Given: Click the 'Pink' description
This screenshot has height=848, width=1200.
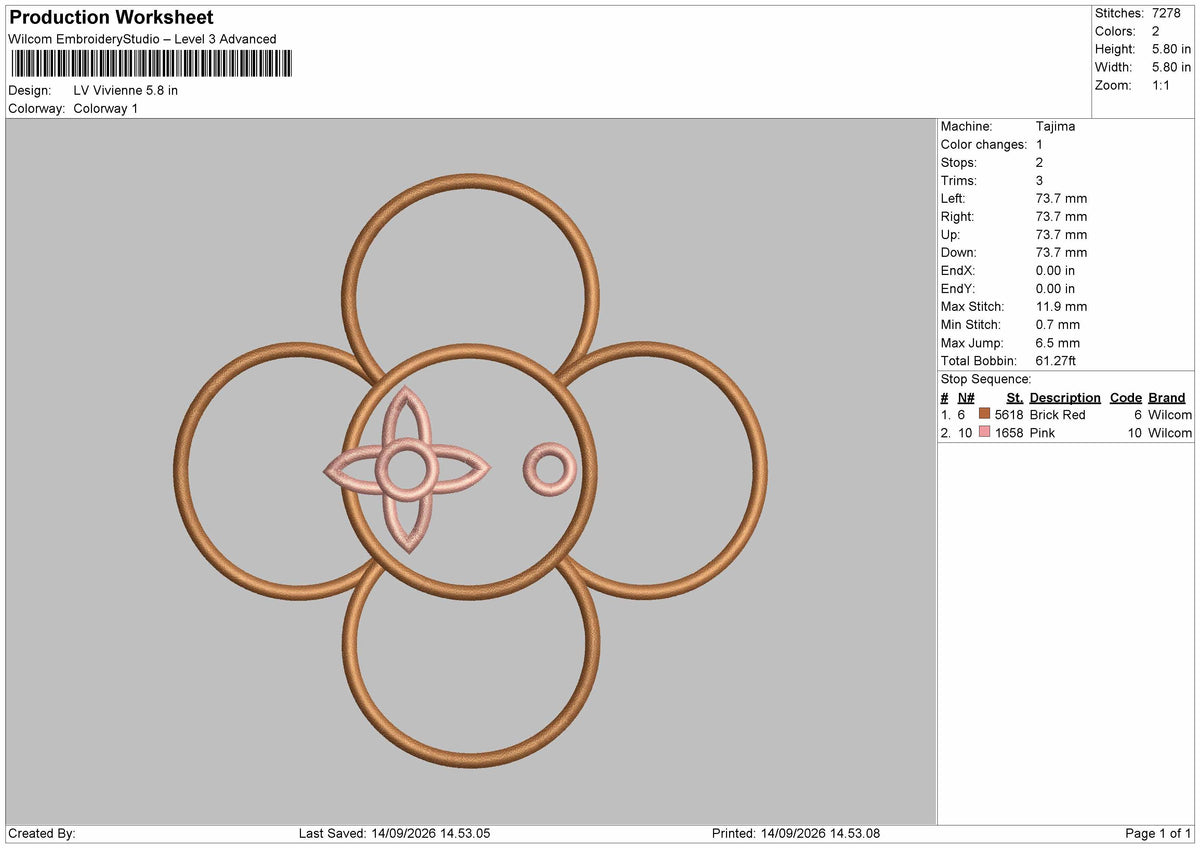Looking at the screenshot, I should click(x=1042, y=432).
